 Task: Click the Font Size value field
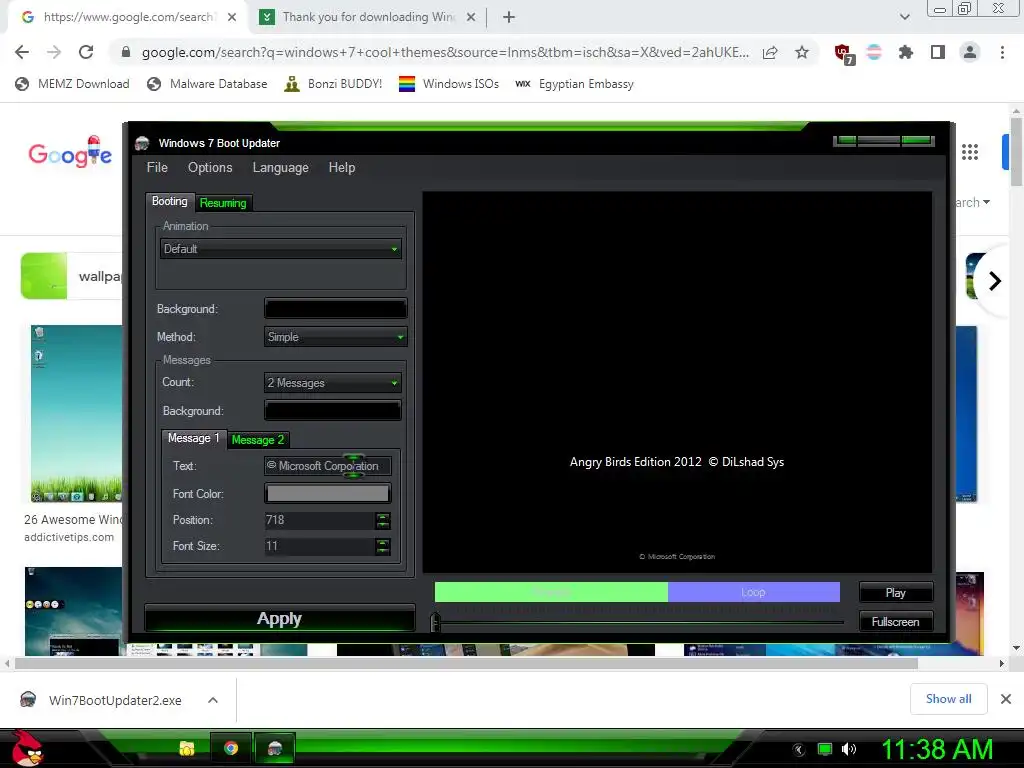coord(319,546)
